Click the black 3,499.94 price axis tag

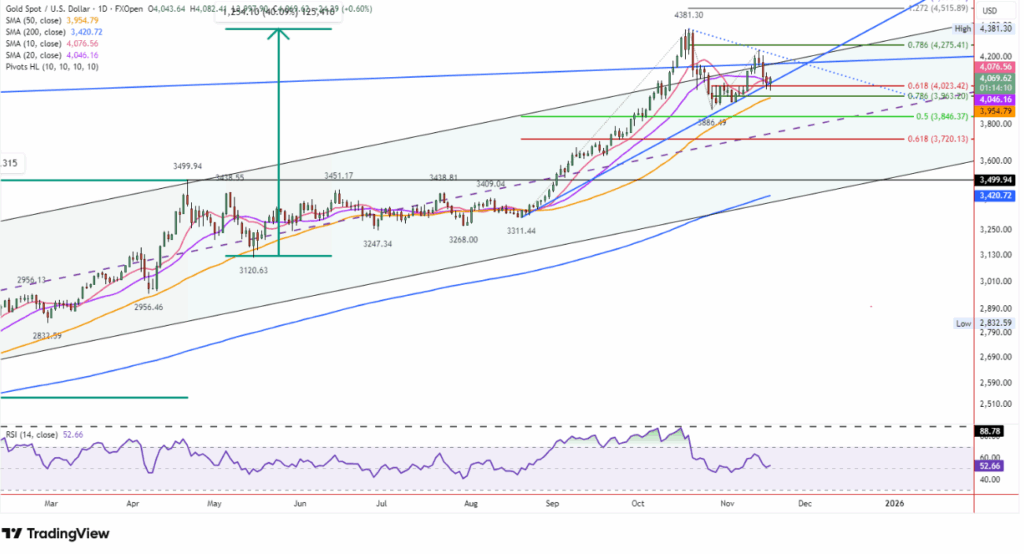(x=997, y=181)
